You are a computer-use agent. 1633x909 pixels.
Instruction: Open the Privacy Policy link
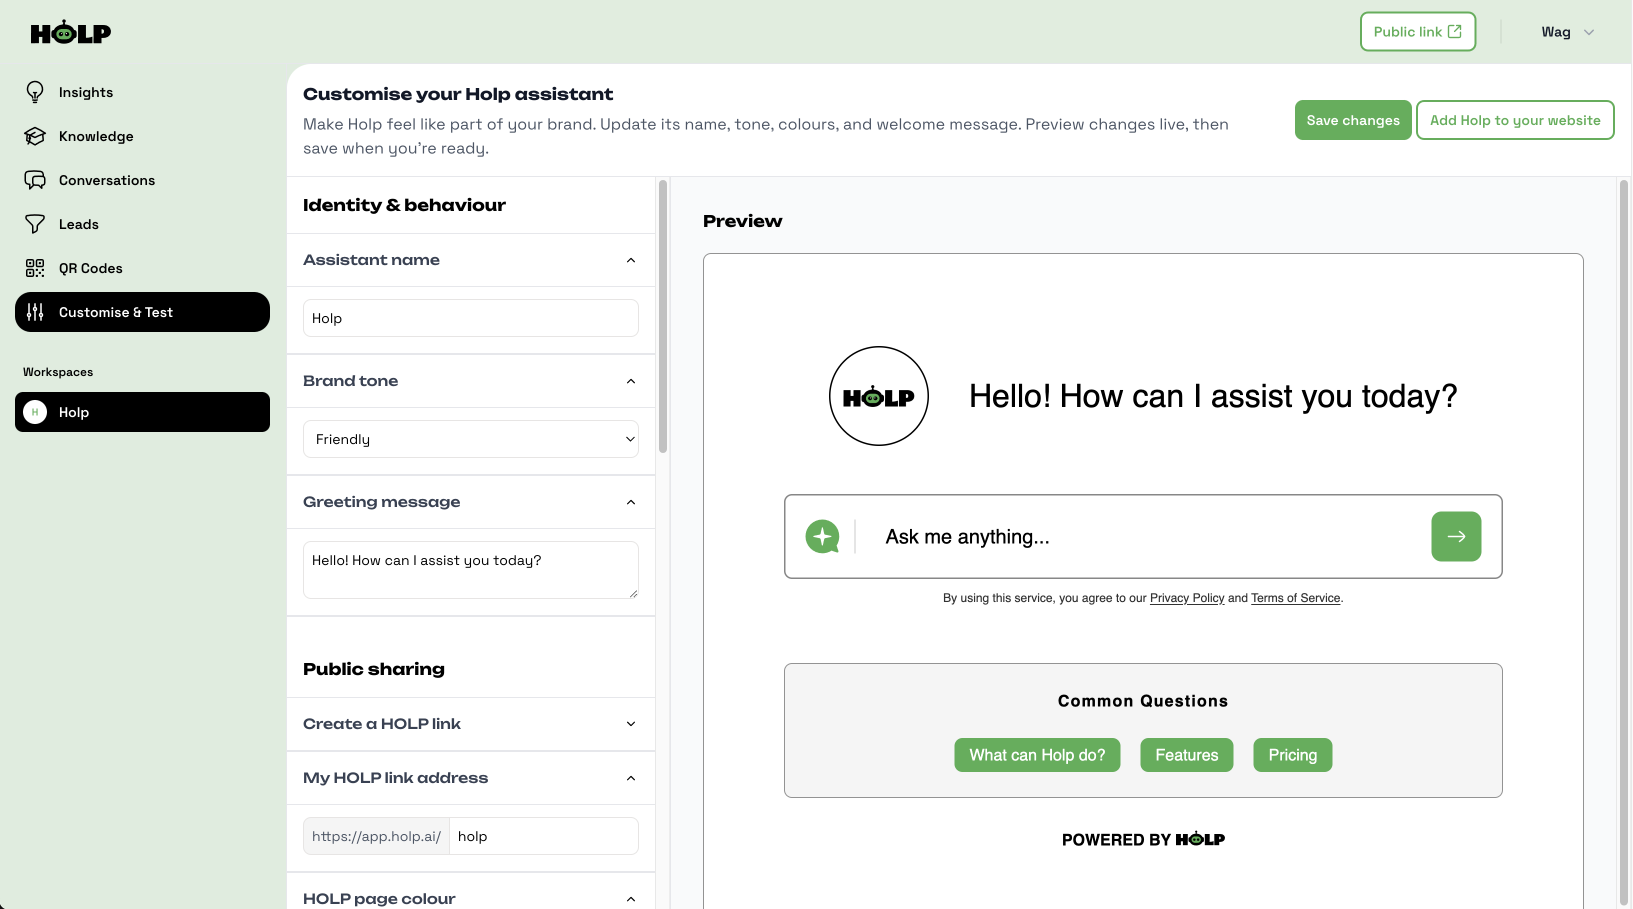(x=1187, y=598)
